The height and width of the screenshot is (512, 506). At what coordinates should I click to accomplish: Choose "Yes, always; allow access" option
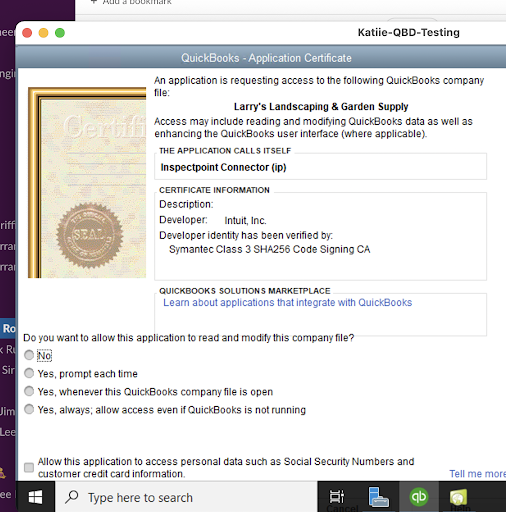[x=29, y=409]
